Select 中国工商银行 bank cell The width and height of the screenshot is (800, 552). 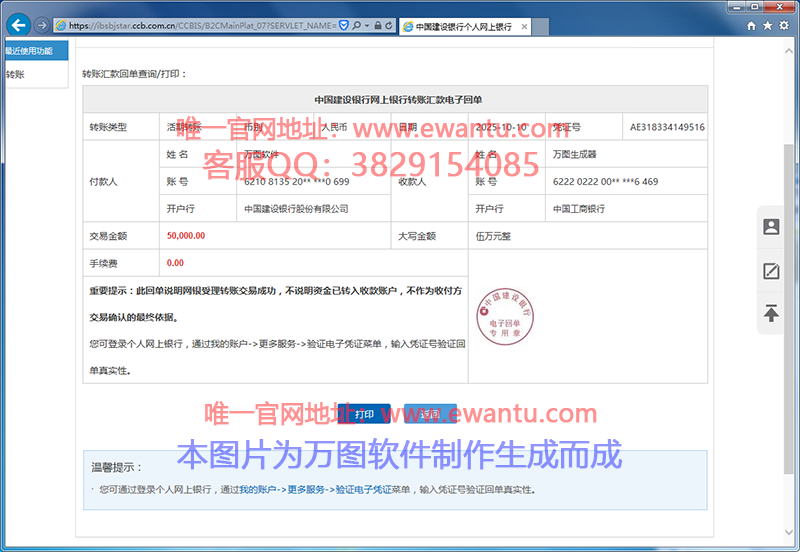[x=579, y=209]
